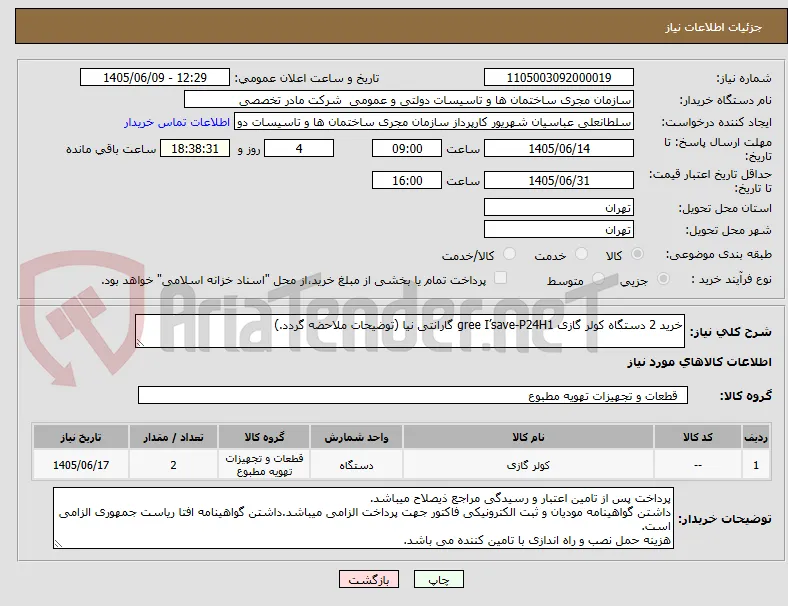Open the اطلاعات تماس خریدار link
Image resolution: width=788 pixels, height=606 pixels.
point(177,122)
